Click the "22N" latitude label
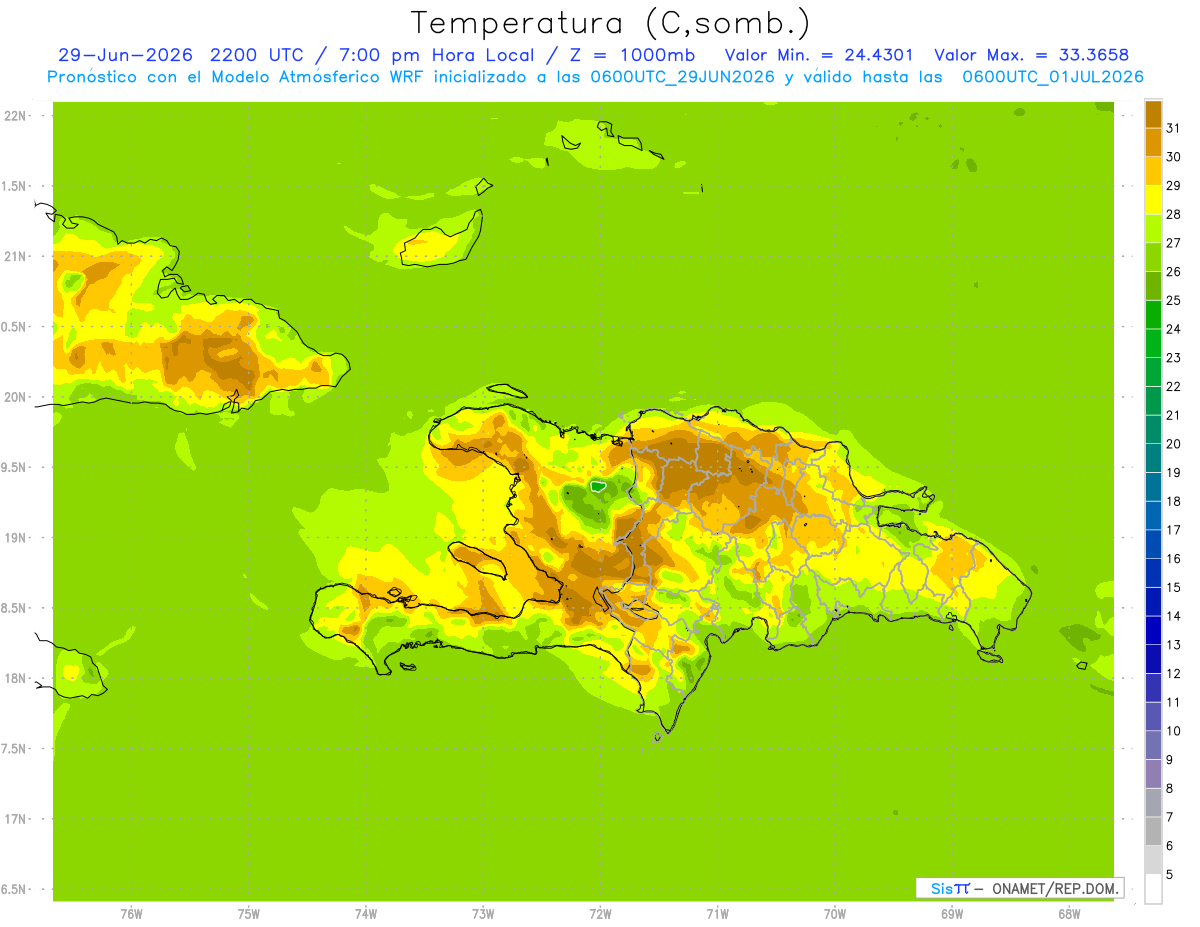1200x927 pixels. pos(15,116)
